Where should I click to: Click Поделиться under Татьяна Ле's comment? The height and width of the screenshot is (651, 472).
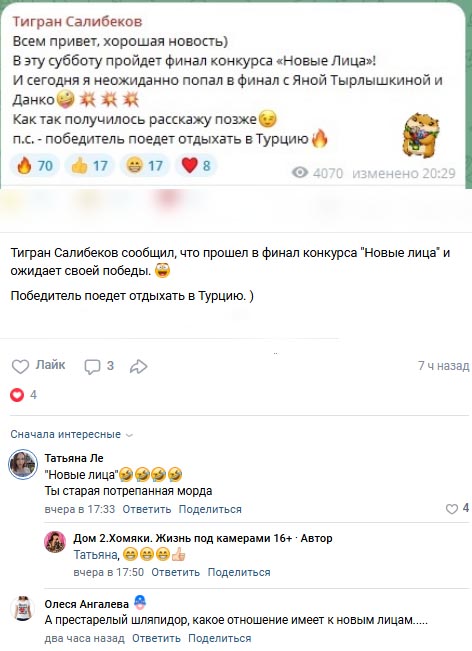[x=210, y=509]
